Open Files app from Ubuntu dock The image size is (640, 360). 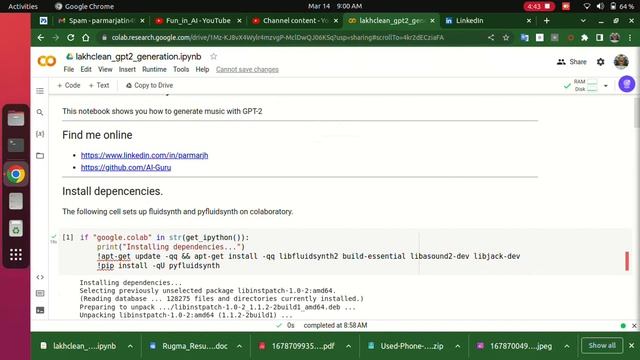[x=16, y=119]
